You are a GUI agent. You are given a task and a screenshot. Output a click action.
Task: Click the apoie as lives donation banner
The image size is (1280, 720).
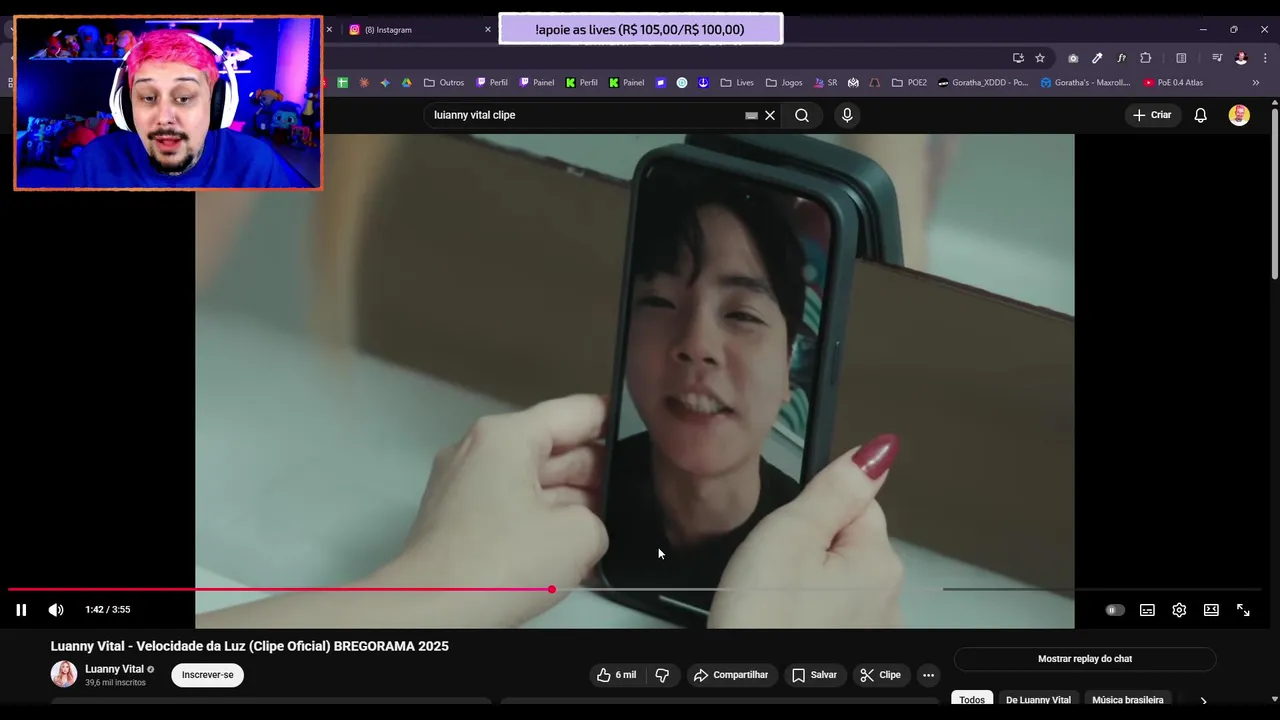pos(640,29)
